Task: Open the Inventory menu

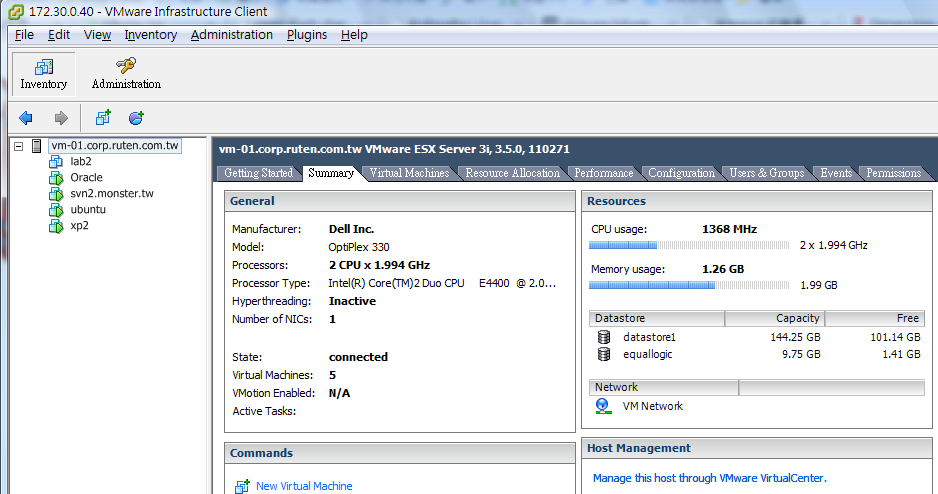Action: coord(150,35)
